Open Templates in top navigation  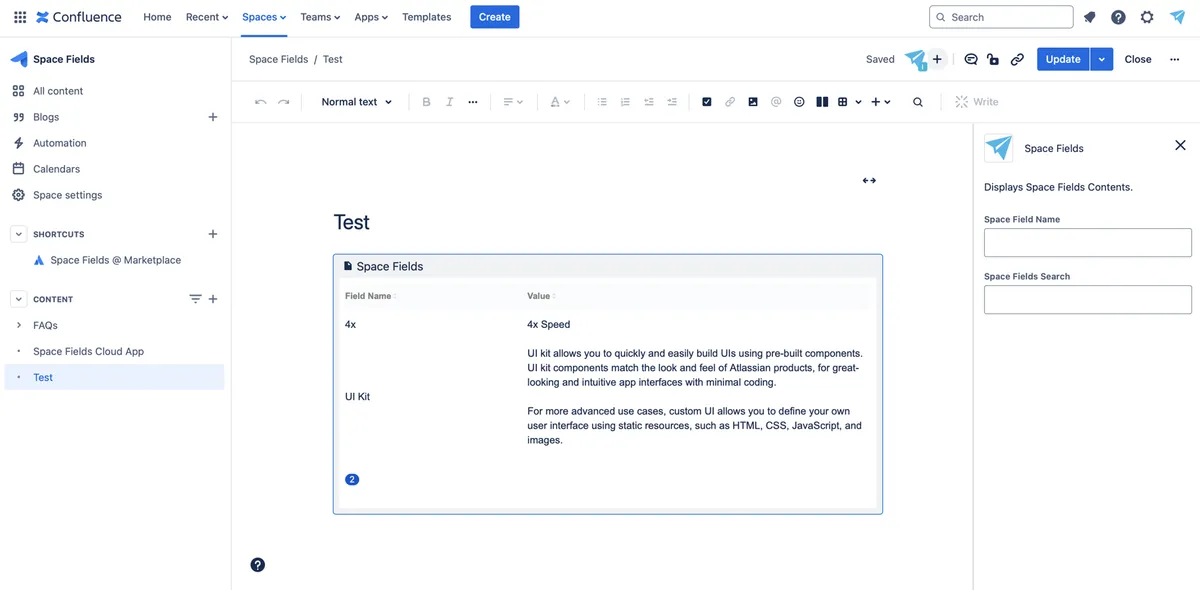pos(427,17)
